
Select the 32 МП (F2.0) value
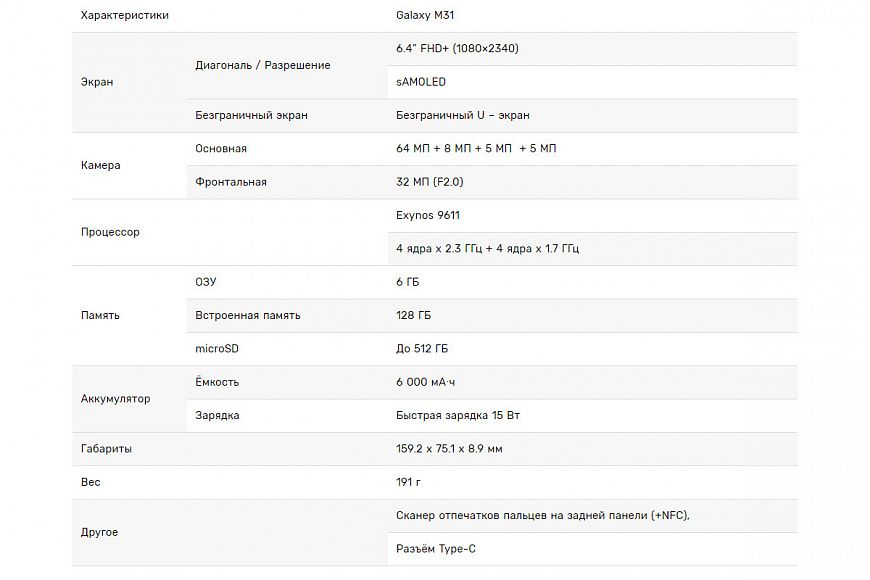[x=430, y=182]
